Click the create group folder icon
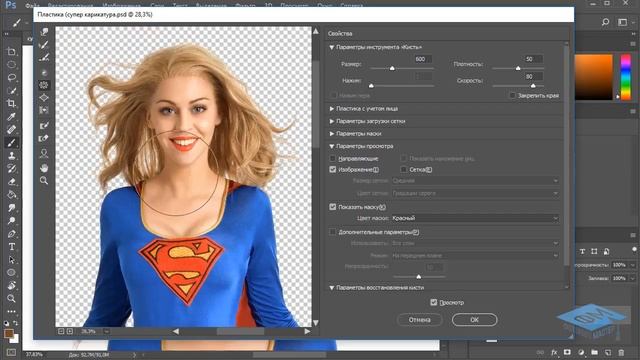The image size is (640, 360). pos(594,352)
